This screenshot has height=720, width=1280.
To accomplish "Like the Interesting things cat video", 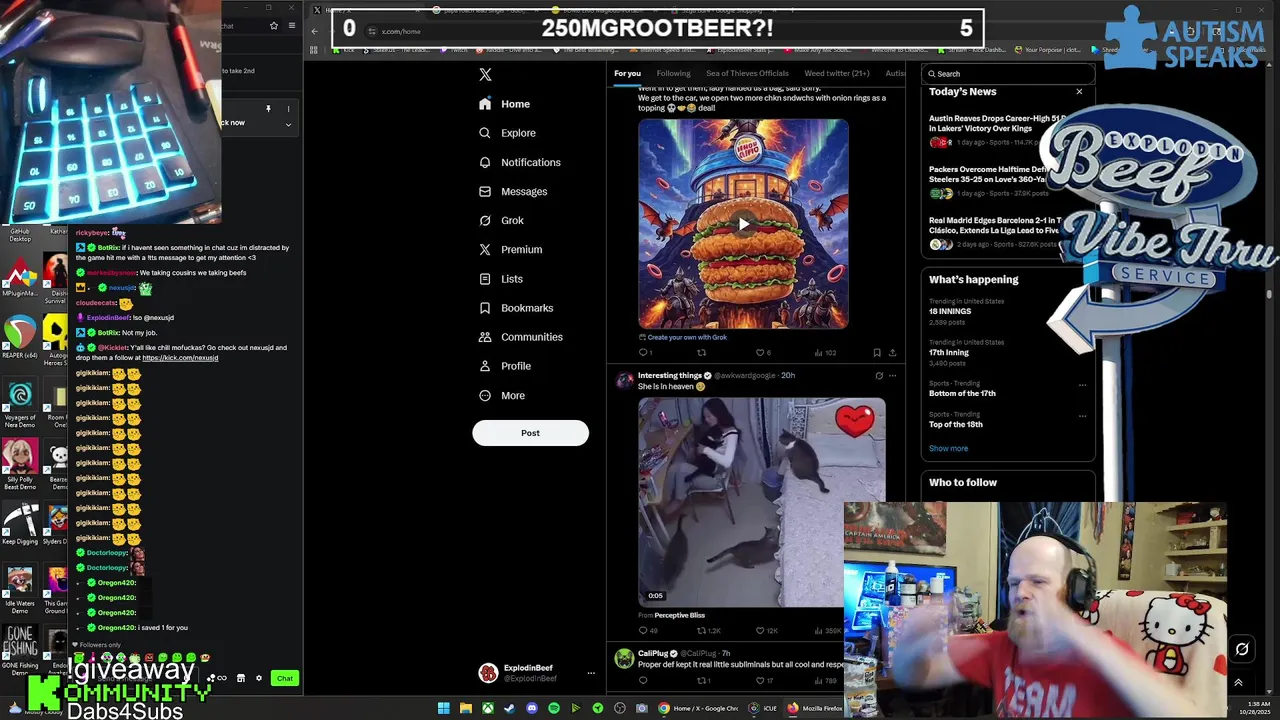I will [x=766, y=630].
